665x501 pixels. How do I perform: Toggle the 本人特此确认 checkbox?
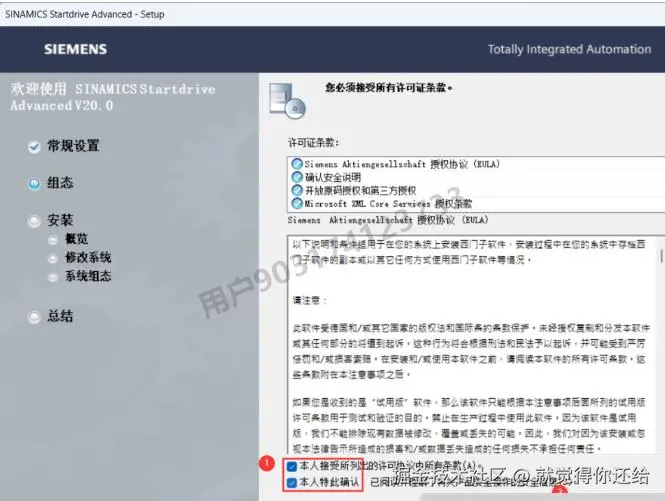point(292,483)
